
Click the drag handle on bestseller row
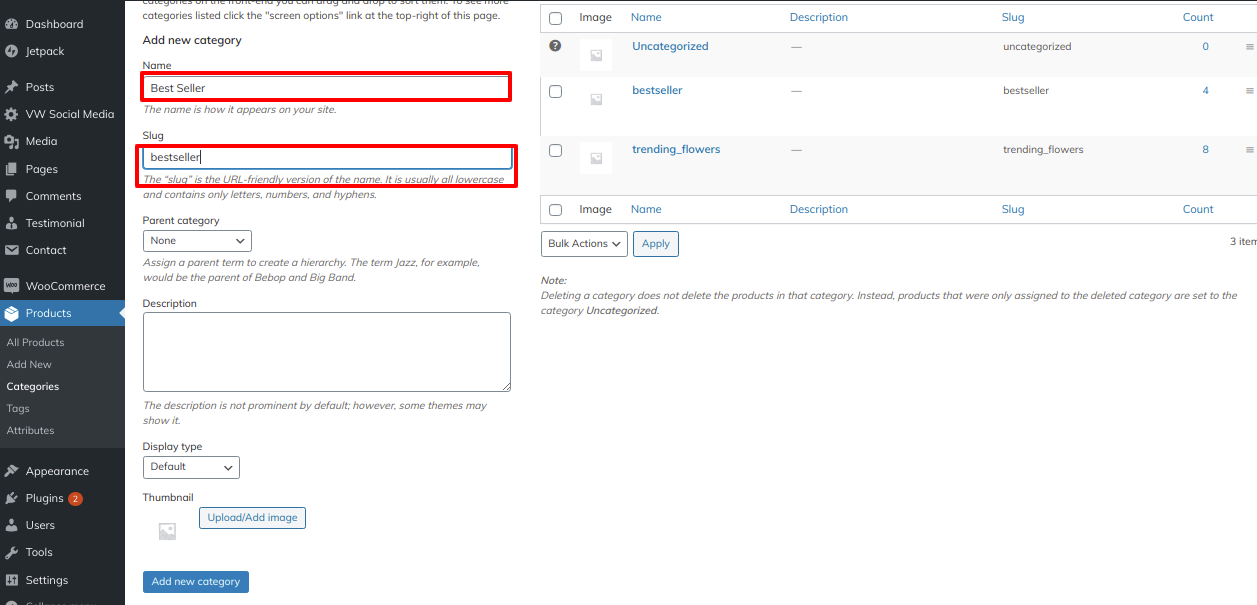(1249, 91)
